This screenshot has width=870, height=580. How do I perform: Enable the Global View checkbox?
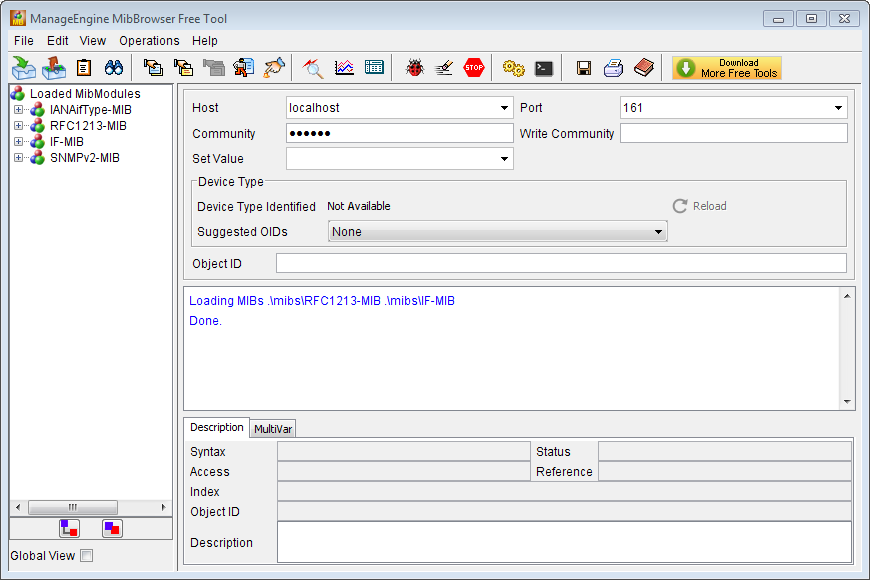87,555
